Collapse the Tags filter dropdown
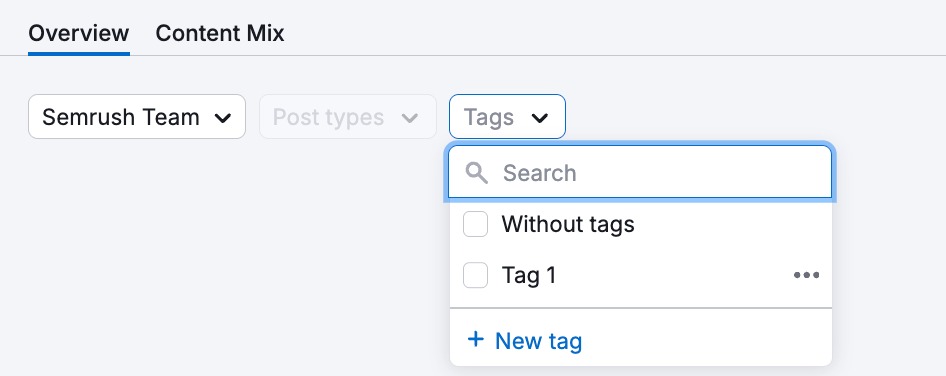 (x=507, y=116)
